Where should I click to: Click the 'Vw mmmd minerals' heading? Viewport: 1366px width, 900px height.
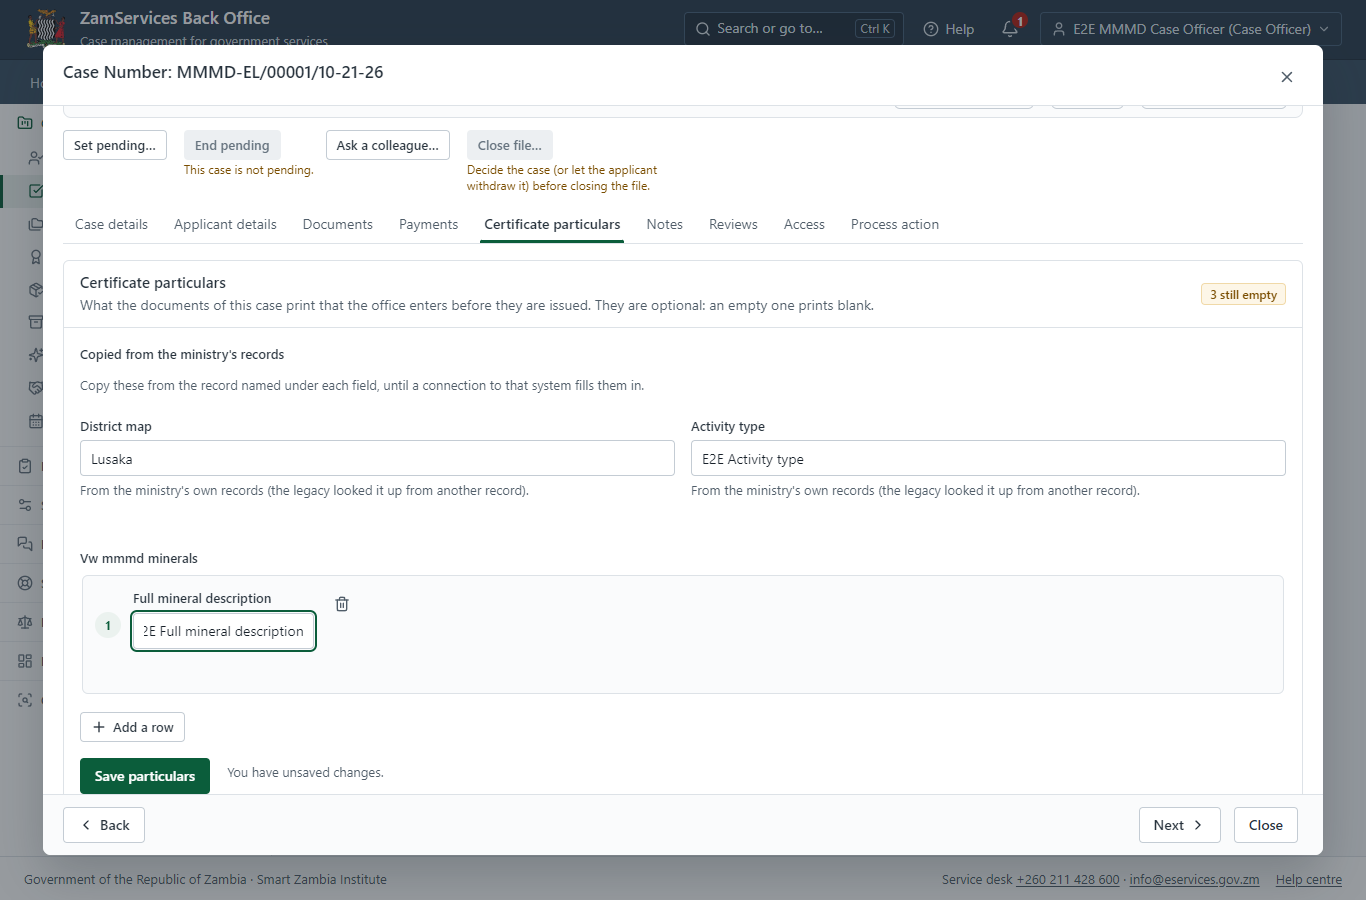[139, 558]
